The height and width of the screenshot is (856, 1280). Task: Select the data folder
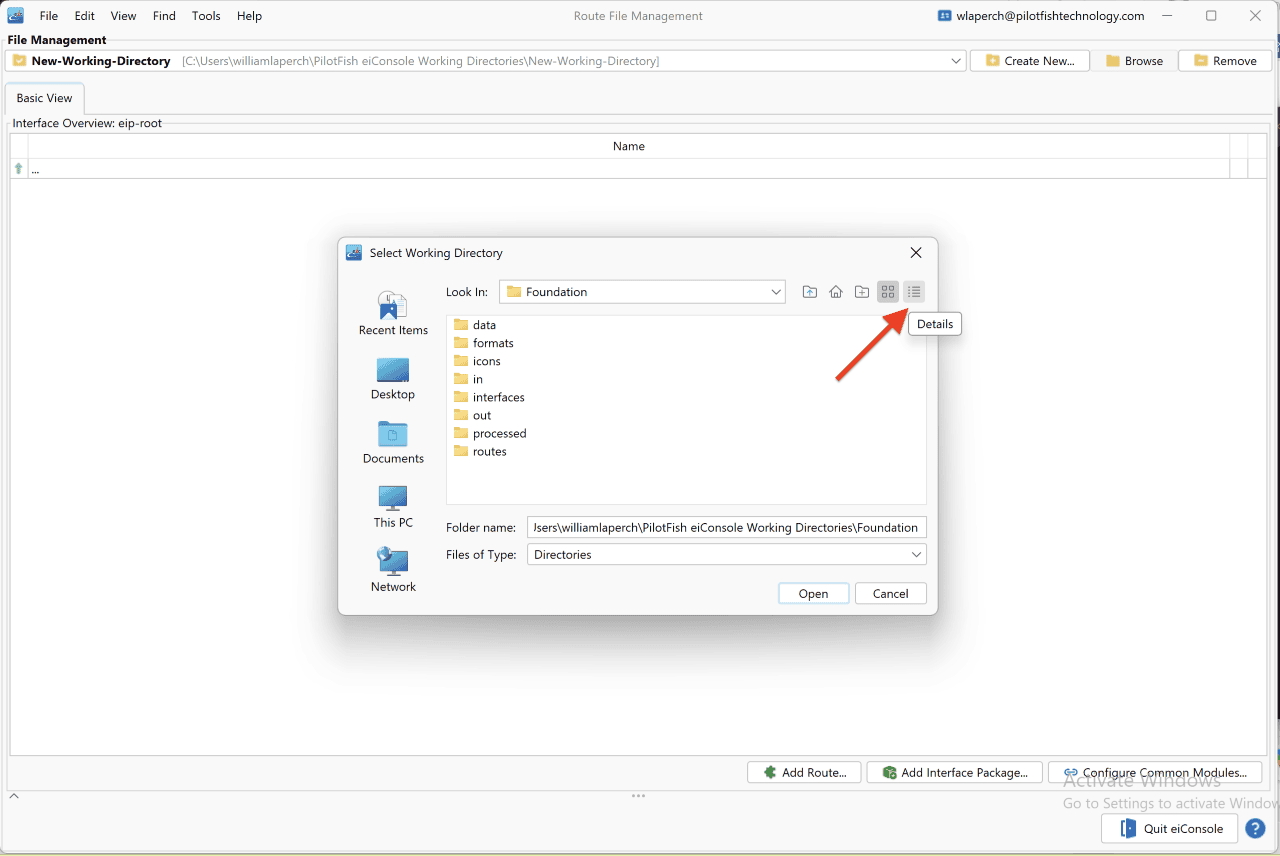pyautogui.click(x=475, y=325)
